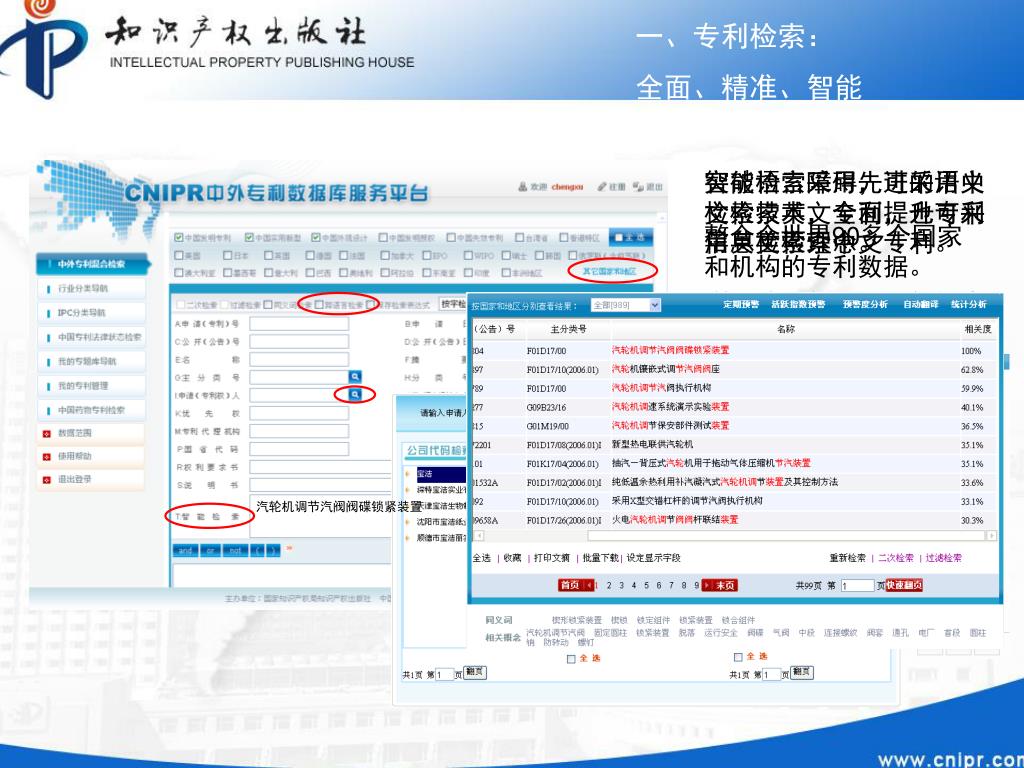Click the 'or' operator button
The width and height of the screenshot is (1024, 768).
[x=210, y=551]
